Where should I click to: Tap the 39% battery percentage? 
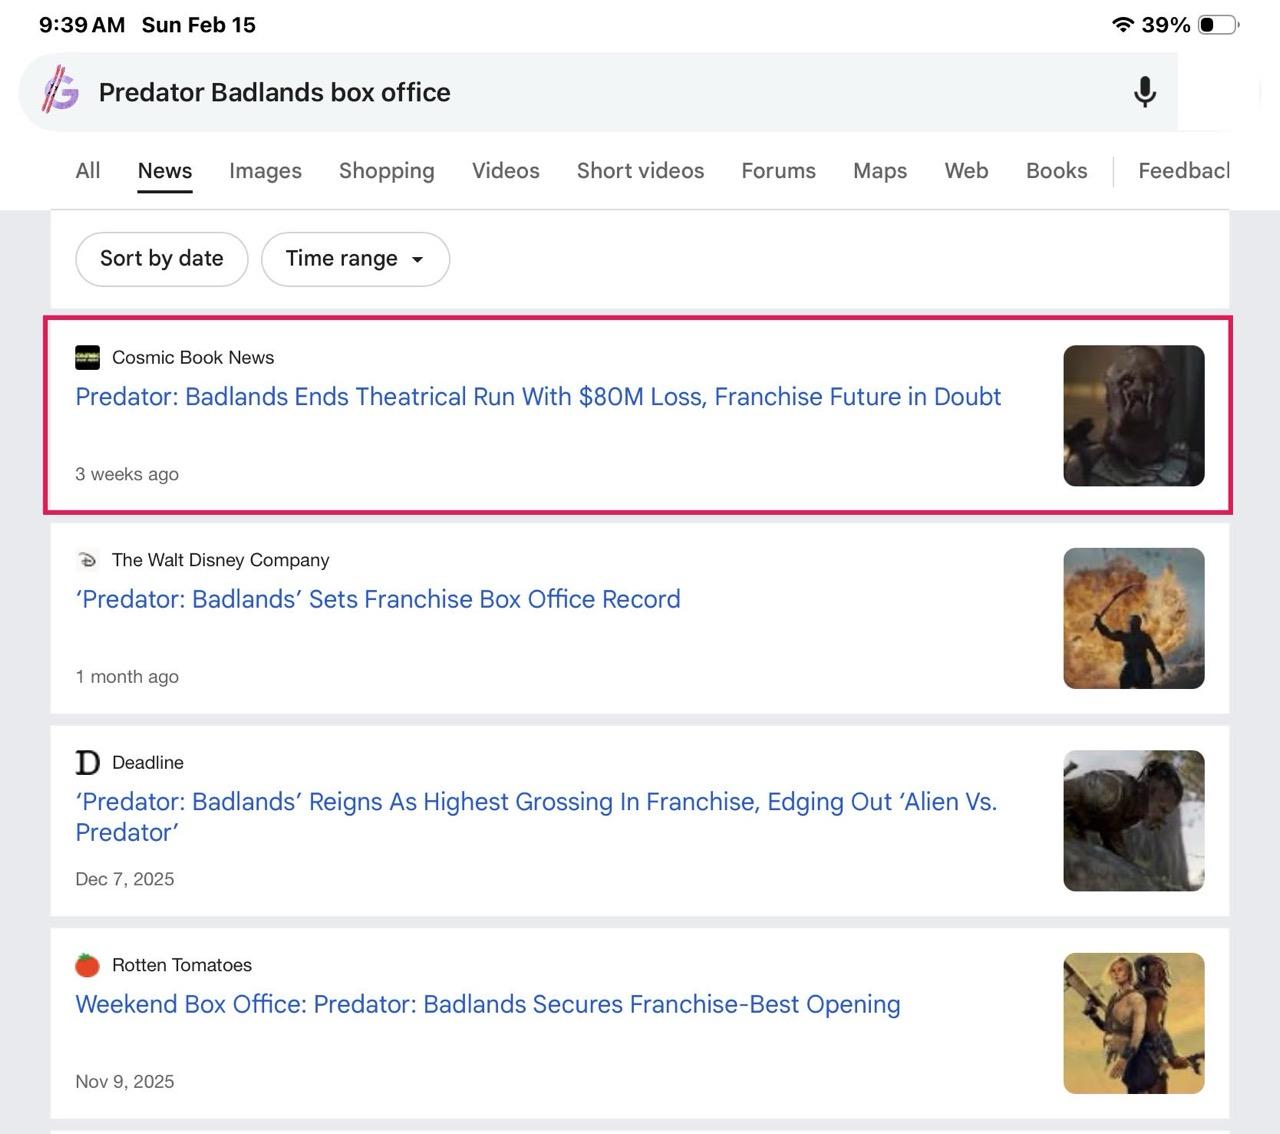click(1166, 25)
